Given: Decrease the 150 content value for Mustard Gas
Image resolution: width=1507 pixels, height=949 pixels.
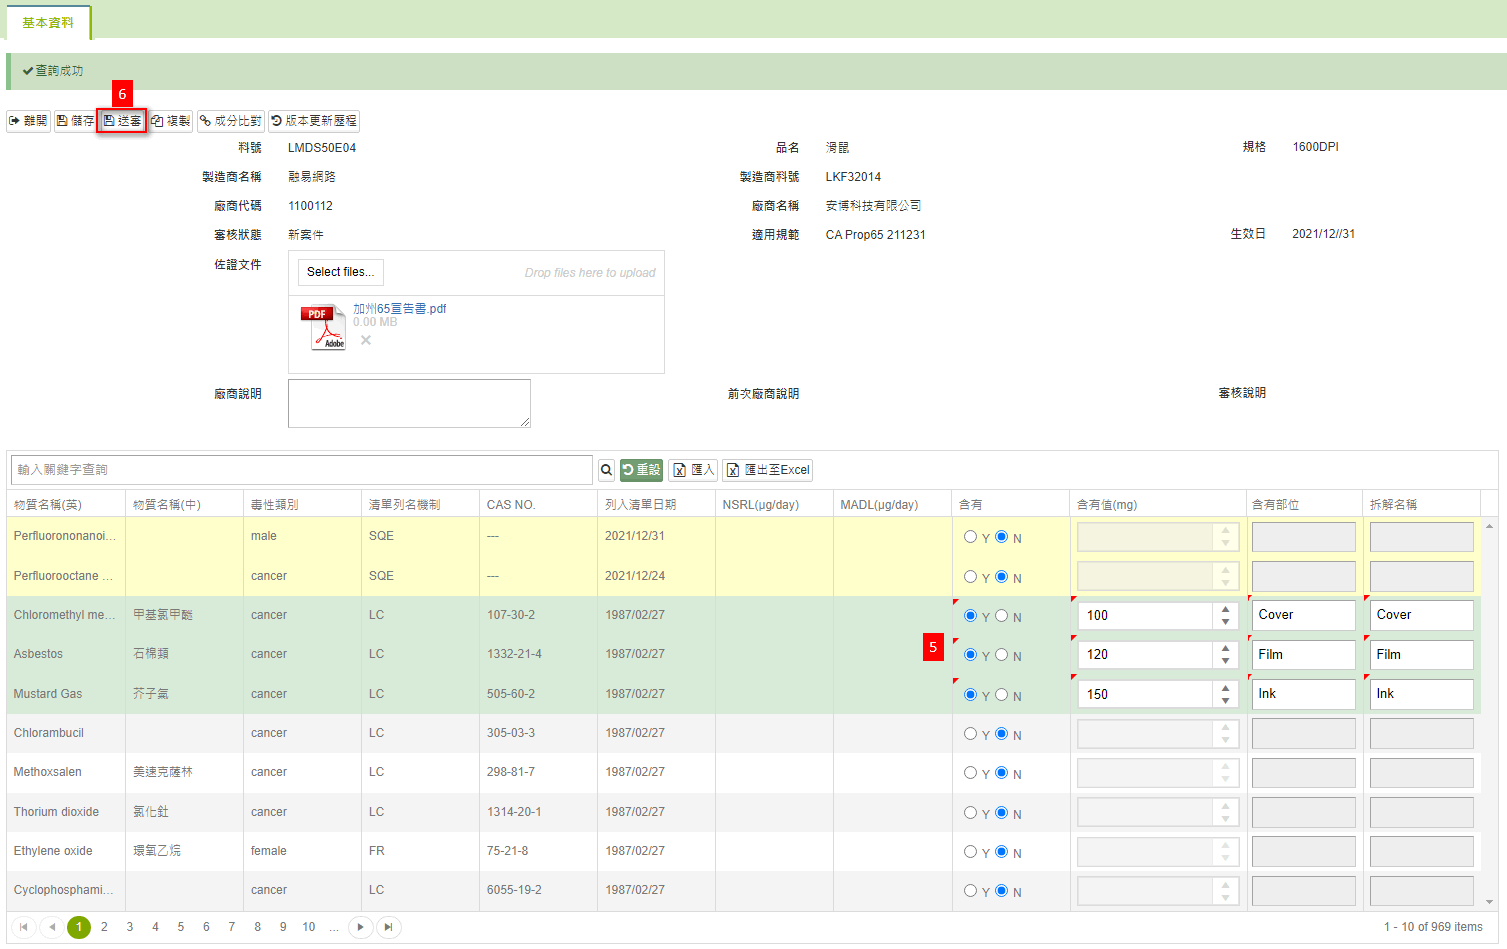Looking at the screenshot, I should (1225, 701).
